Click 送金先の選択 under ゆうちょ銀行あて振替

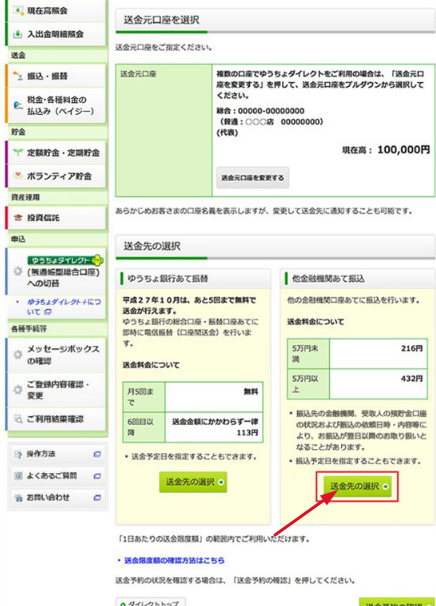point(193,482)
